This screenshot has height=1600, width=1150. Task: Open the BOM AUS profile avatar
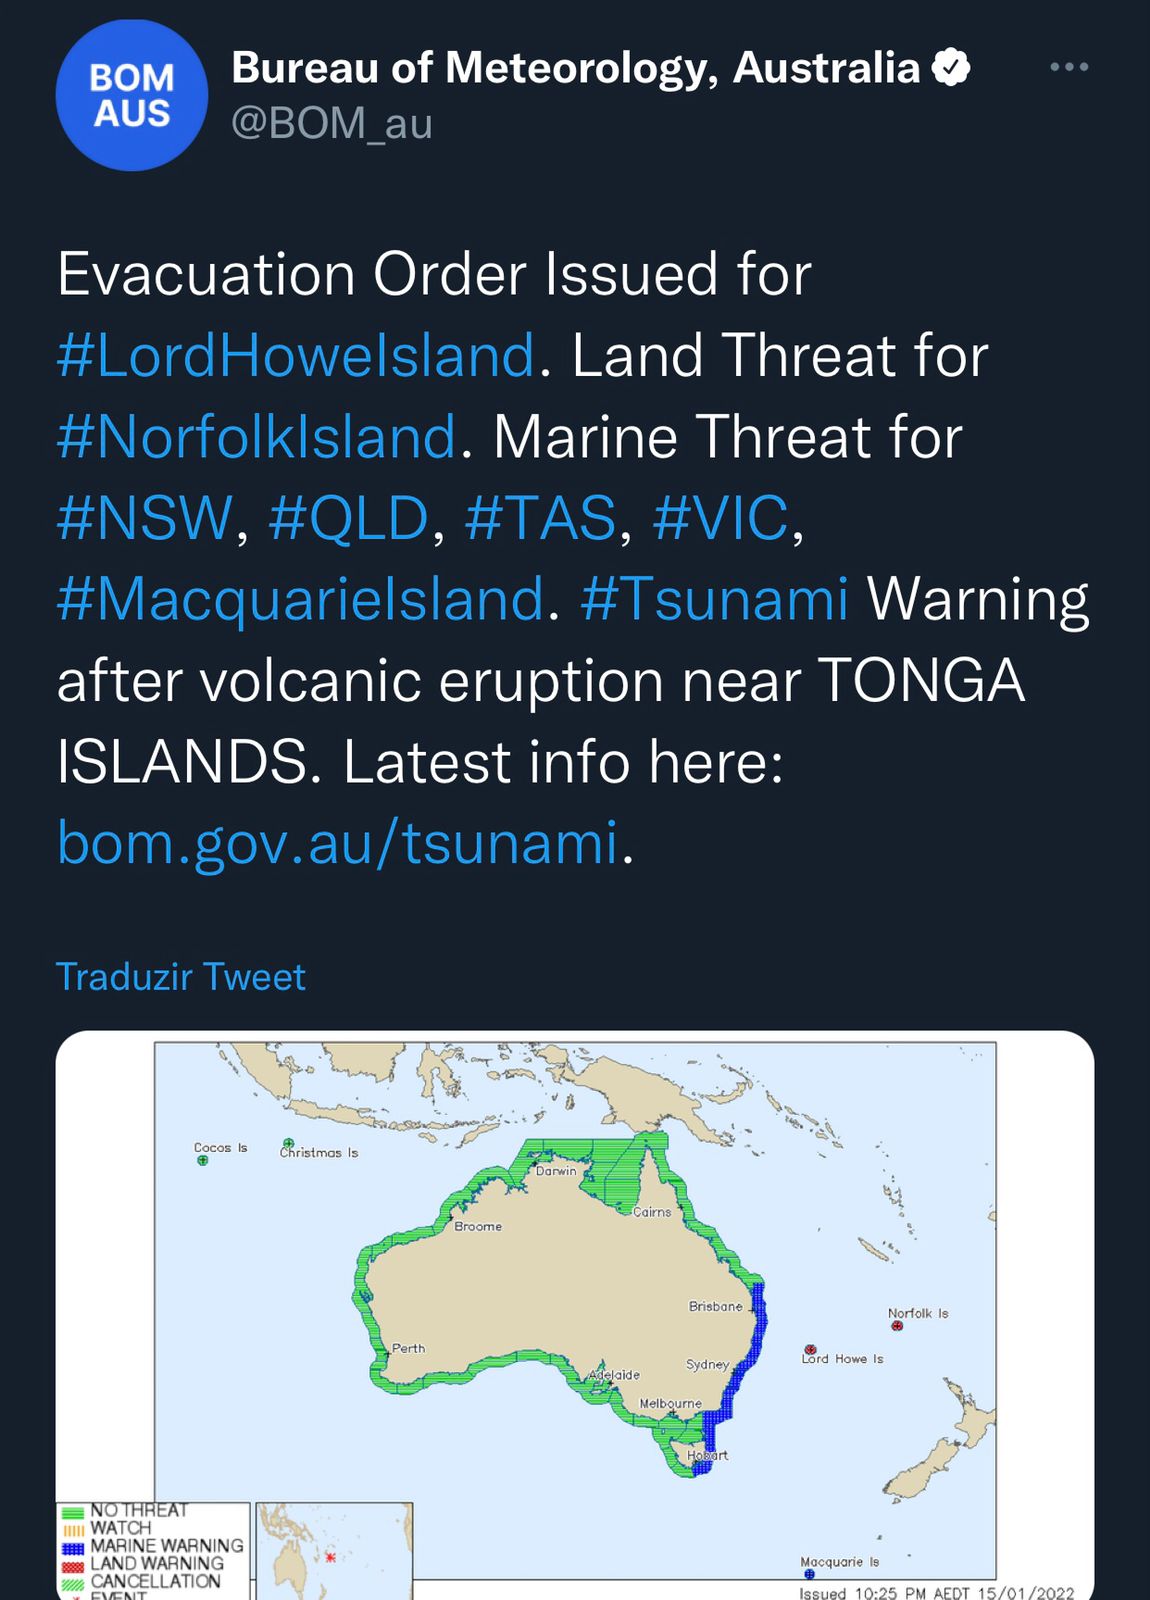[x=132, y=95]
